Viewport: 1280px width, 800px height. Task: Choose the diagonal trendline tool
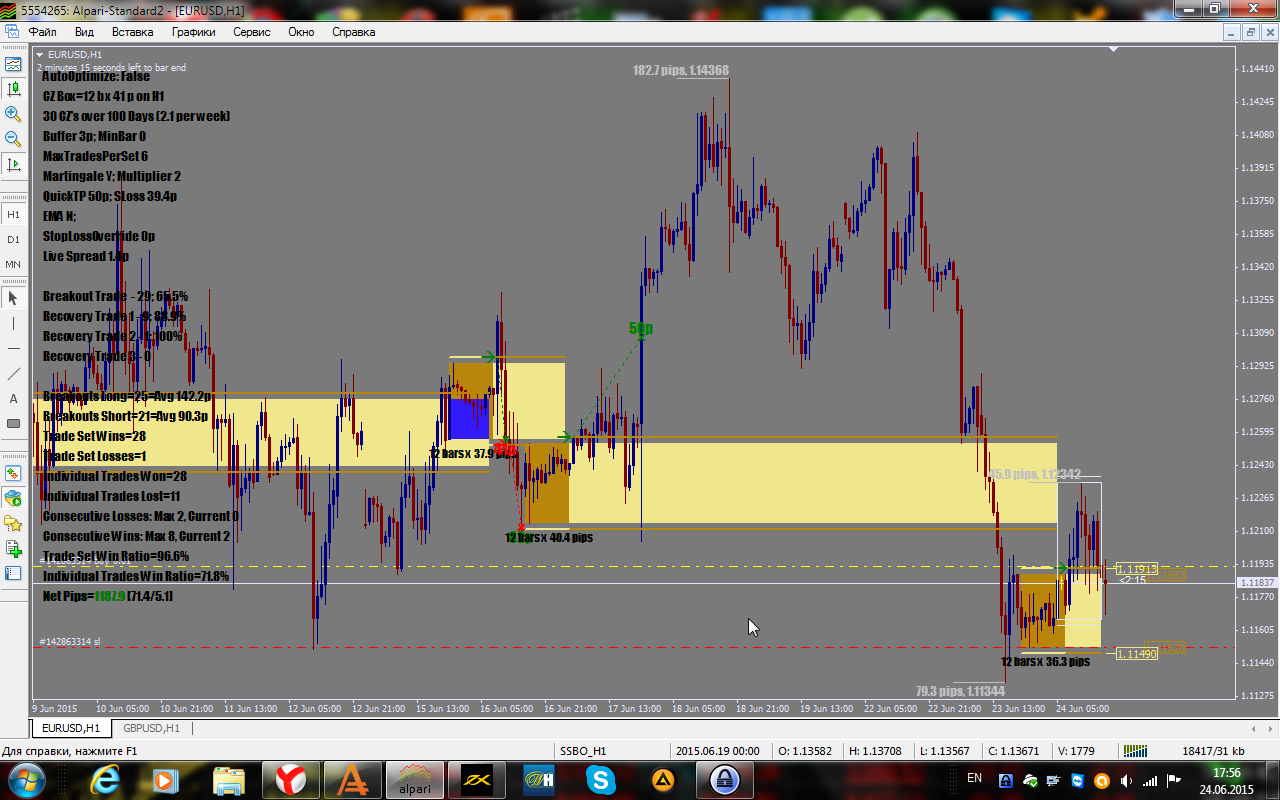[13, 373]
